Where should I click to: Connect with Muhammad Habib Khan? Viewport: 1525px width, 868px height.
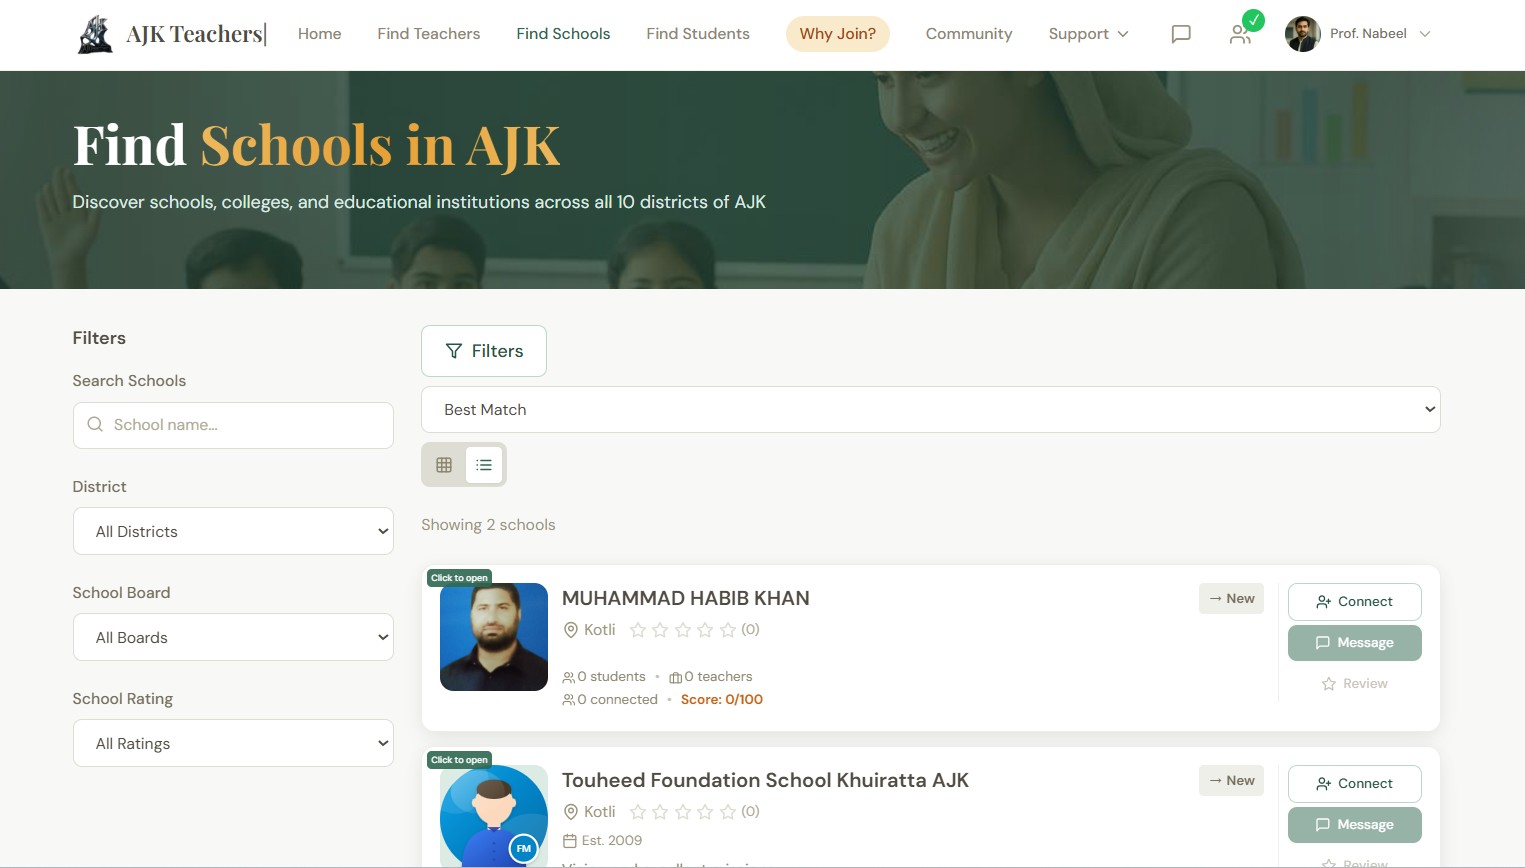(x=1355, y=602)
